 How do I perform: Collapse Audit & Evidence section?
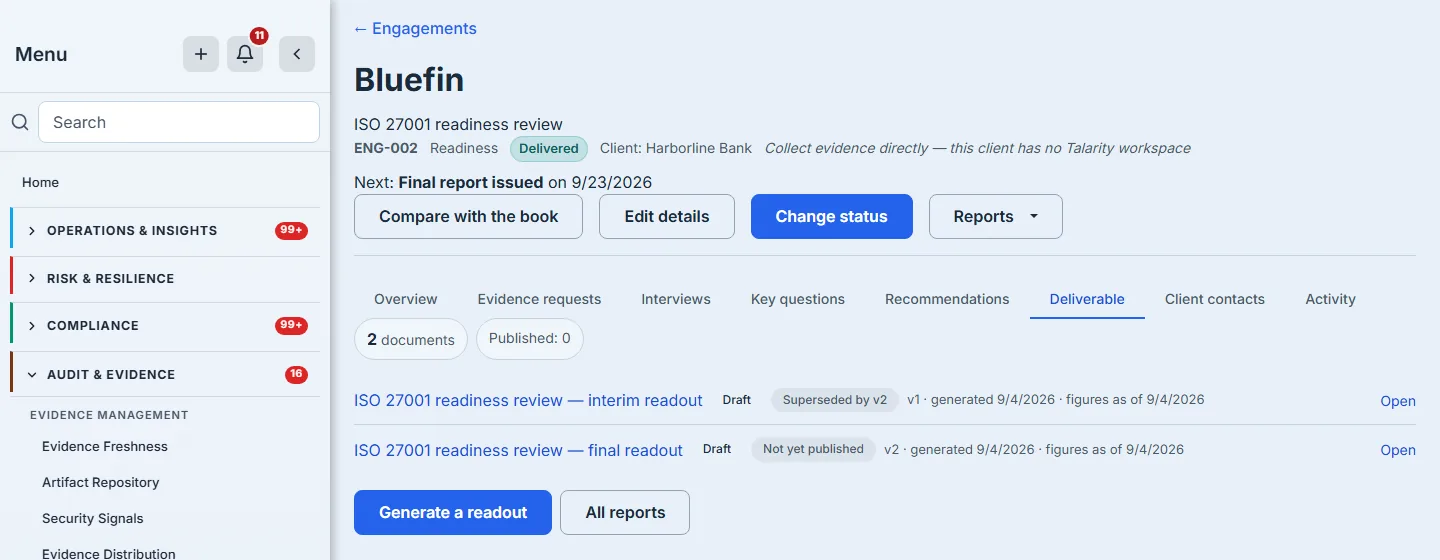click(x=165, y=374)
